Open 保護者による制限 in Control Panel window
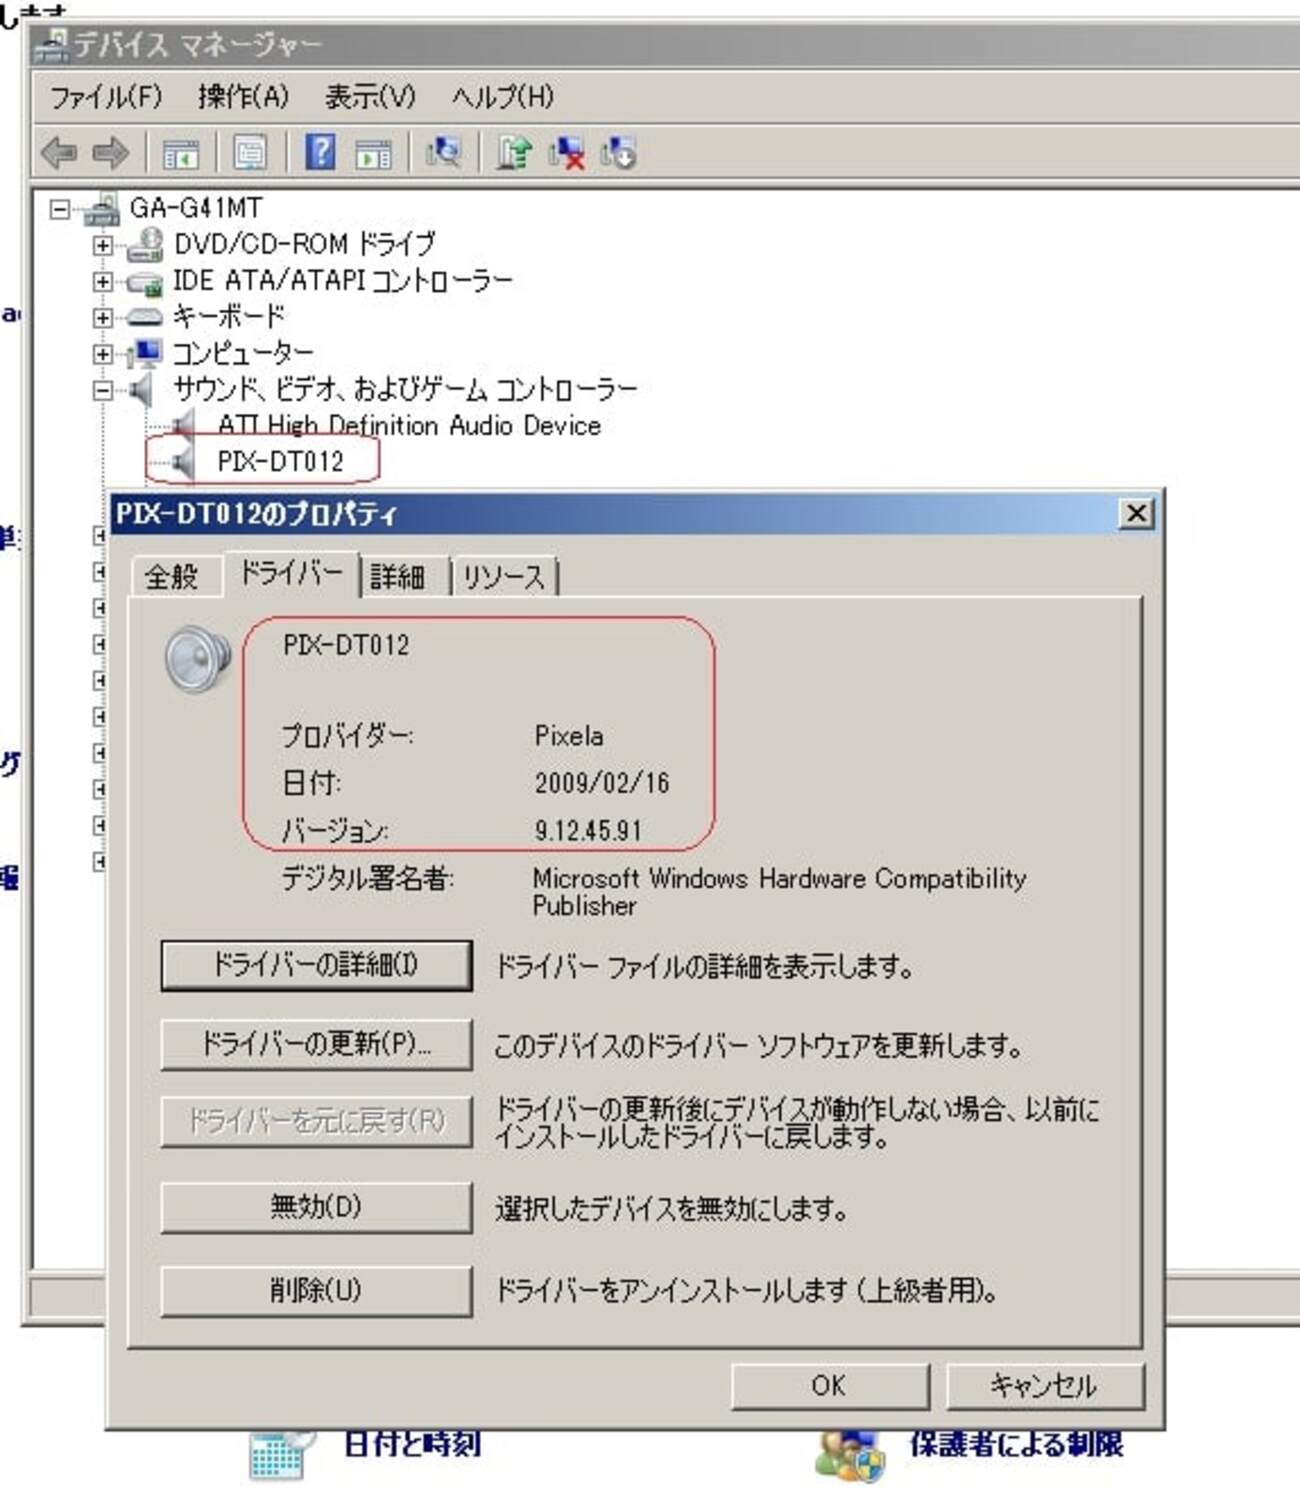 click(x=1016, y=1443)
